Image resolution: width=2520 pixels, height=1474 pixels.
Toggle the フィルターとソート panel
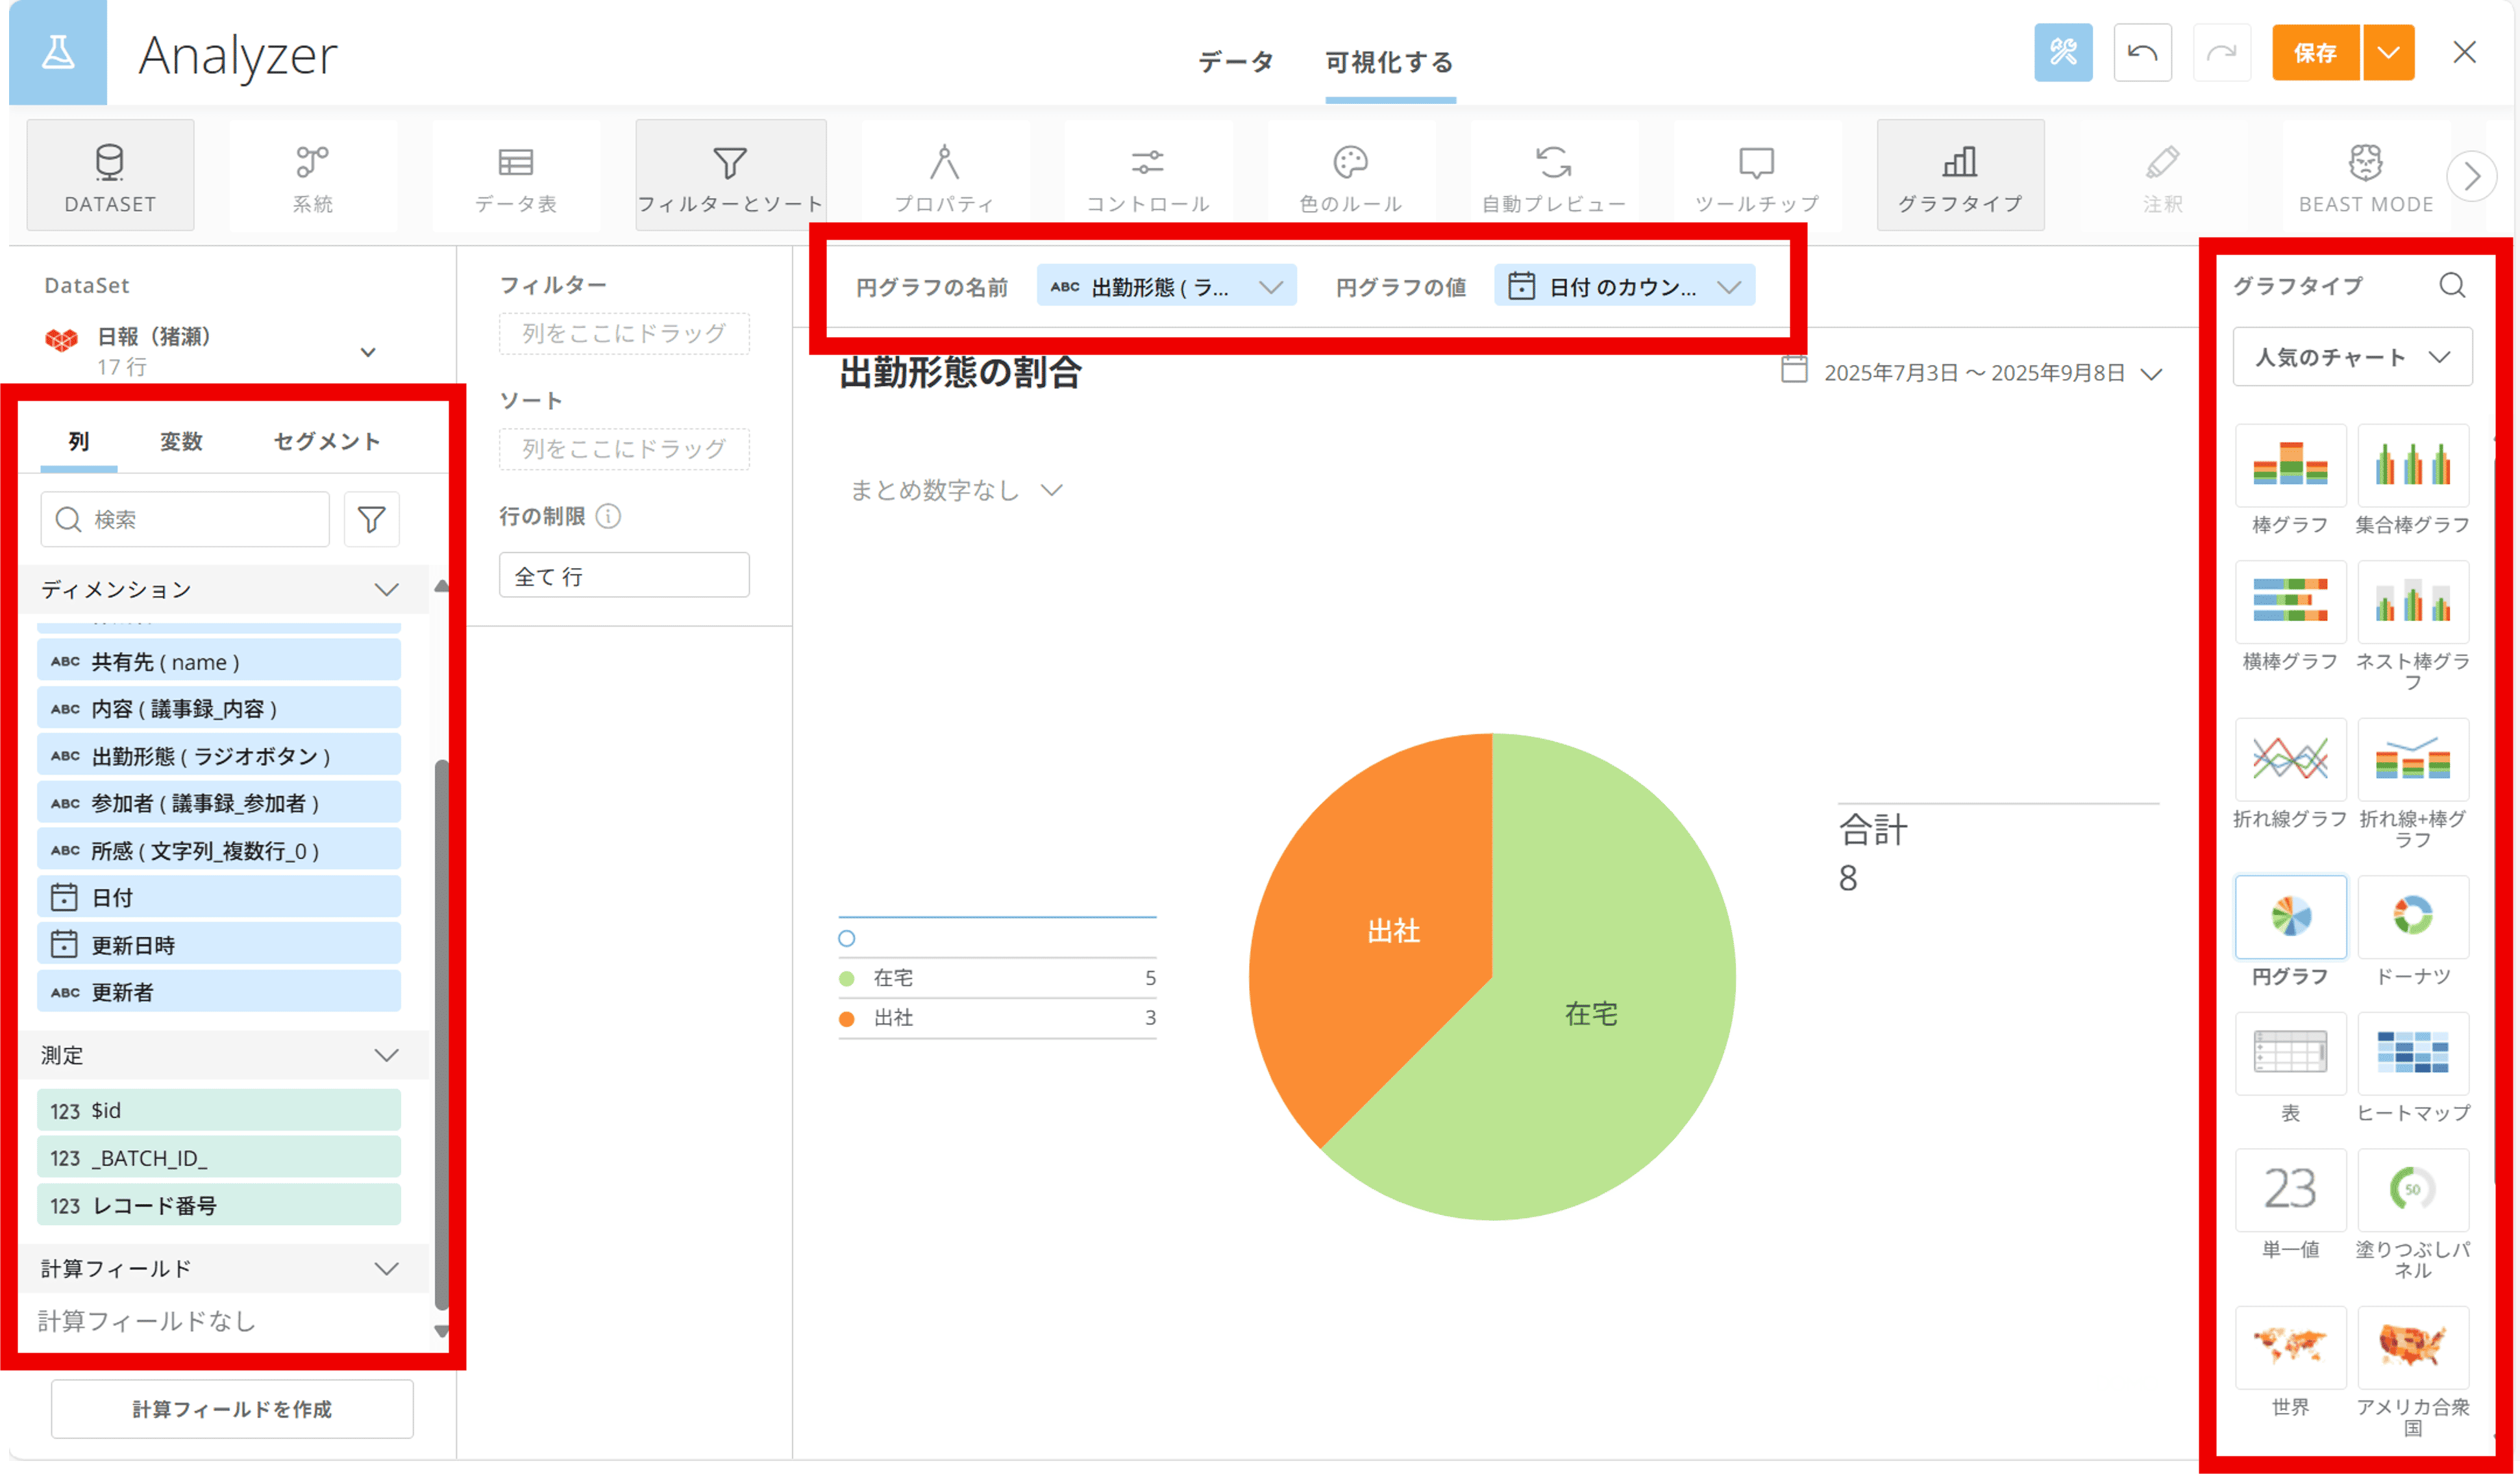coord(730,176)
